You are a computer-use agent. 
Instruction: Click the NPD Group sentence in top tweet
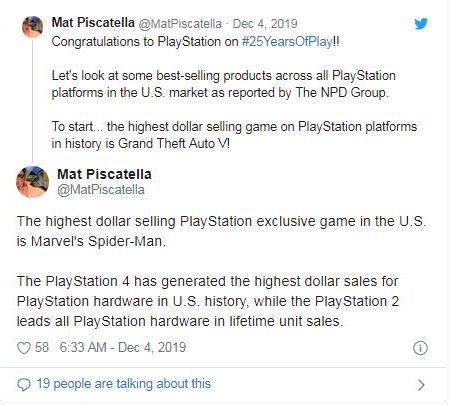[224, 84]
